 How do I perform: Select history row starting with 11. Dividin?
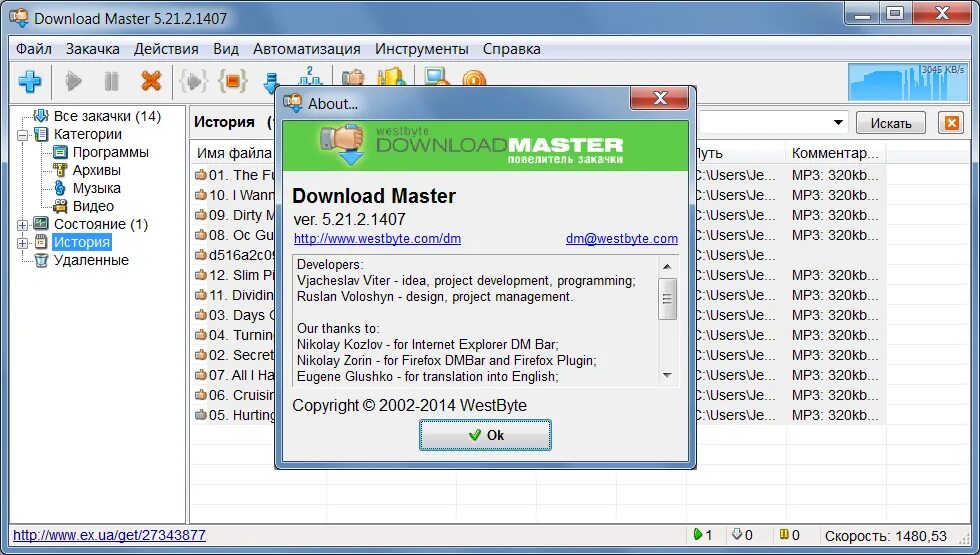(234, 295)
